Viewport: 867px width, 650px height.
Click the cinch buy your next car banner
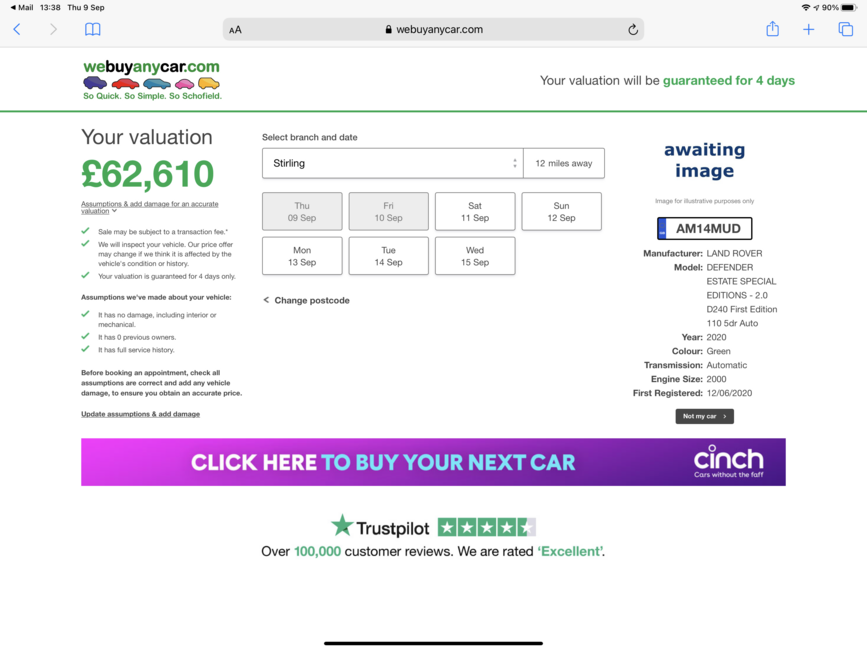pyautogui.click(x=433, y=462)
